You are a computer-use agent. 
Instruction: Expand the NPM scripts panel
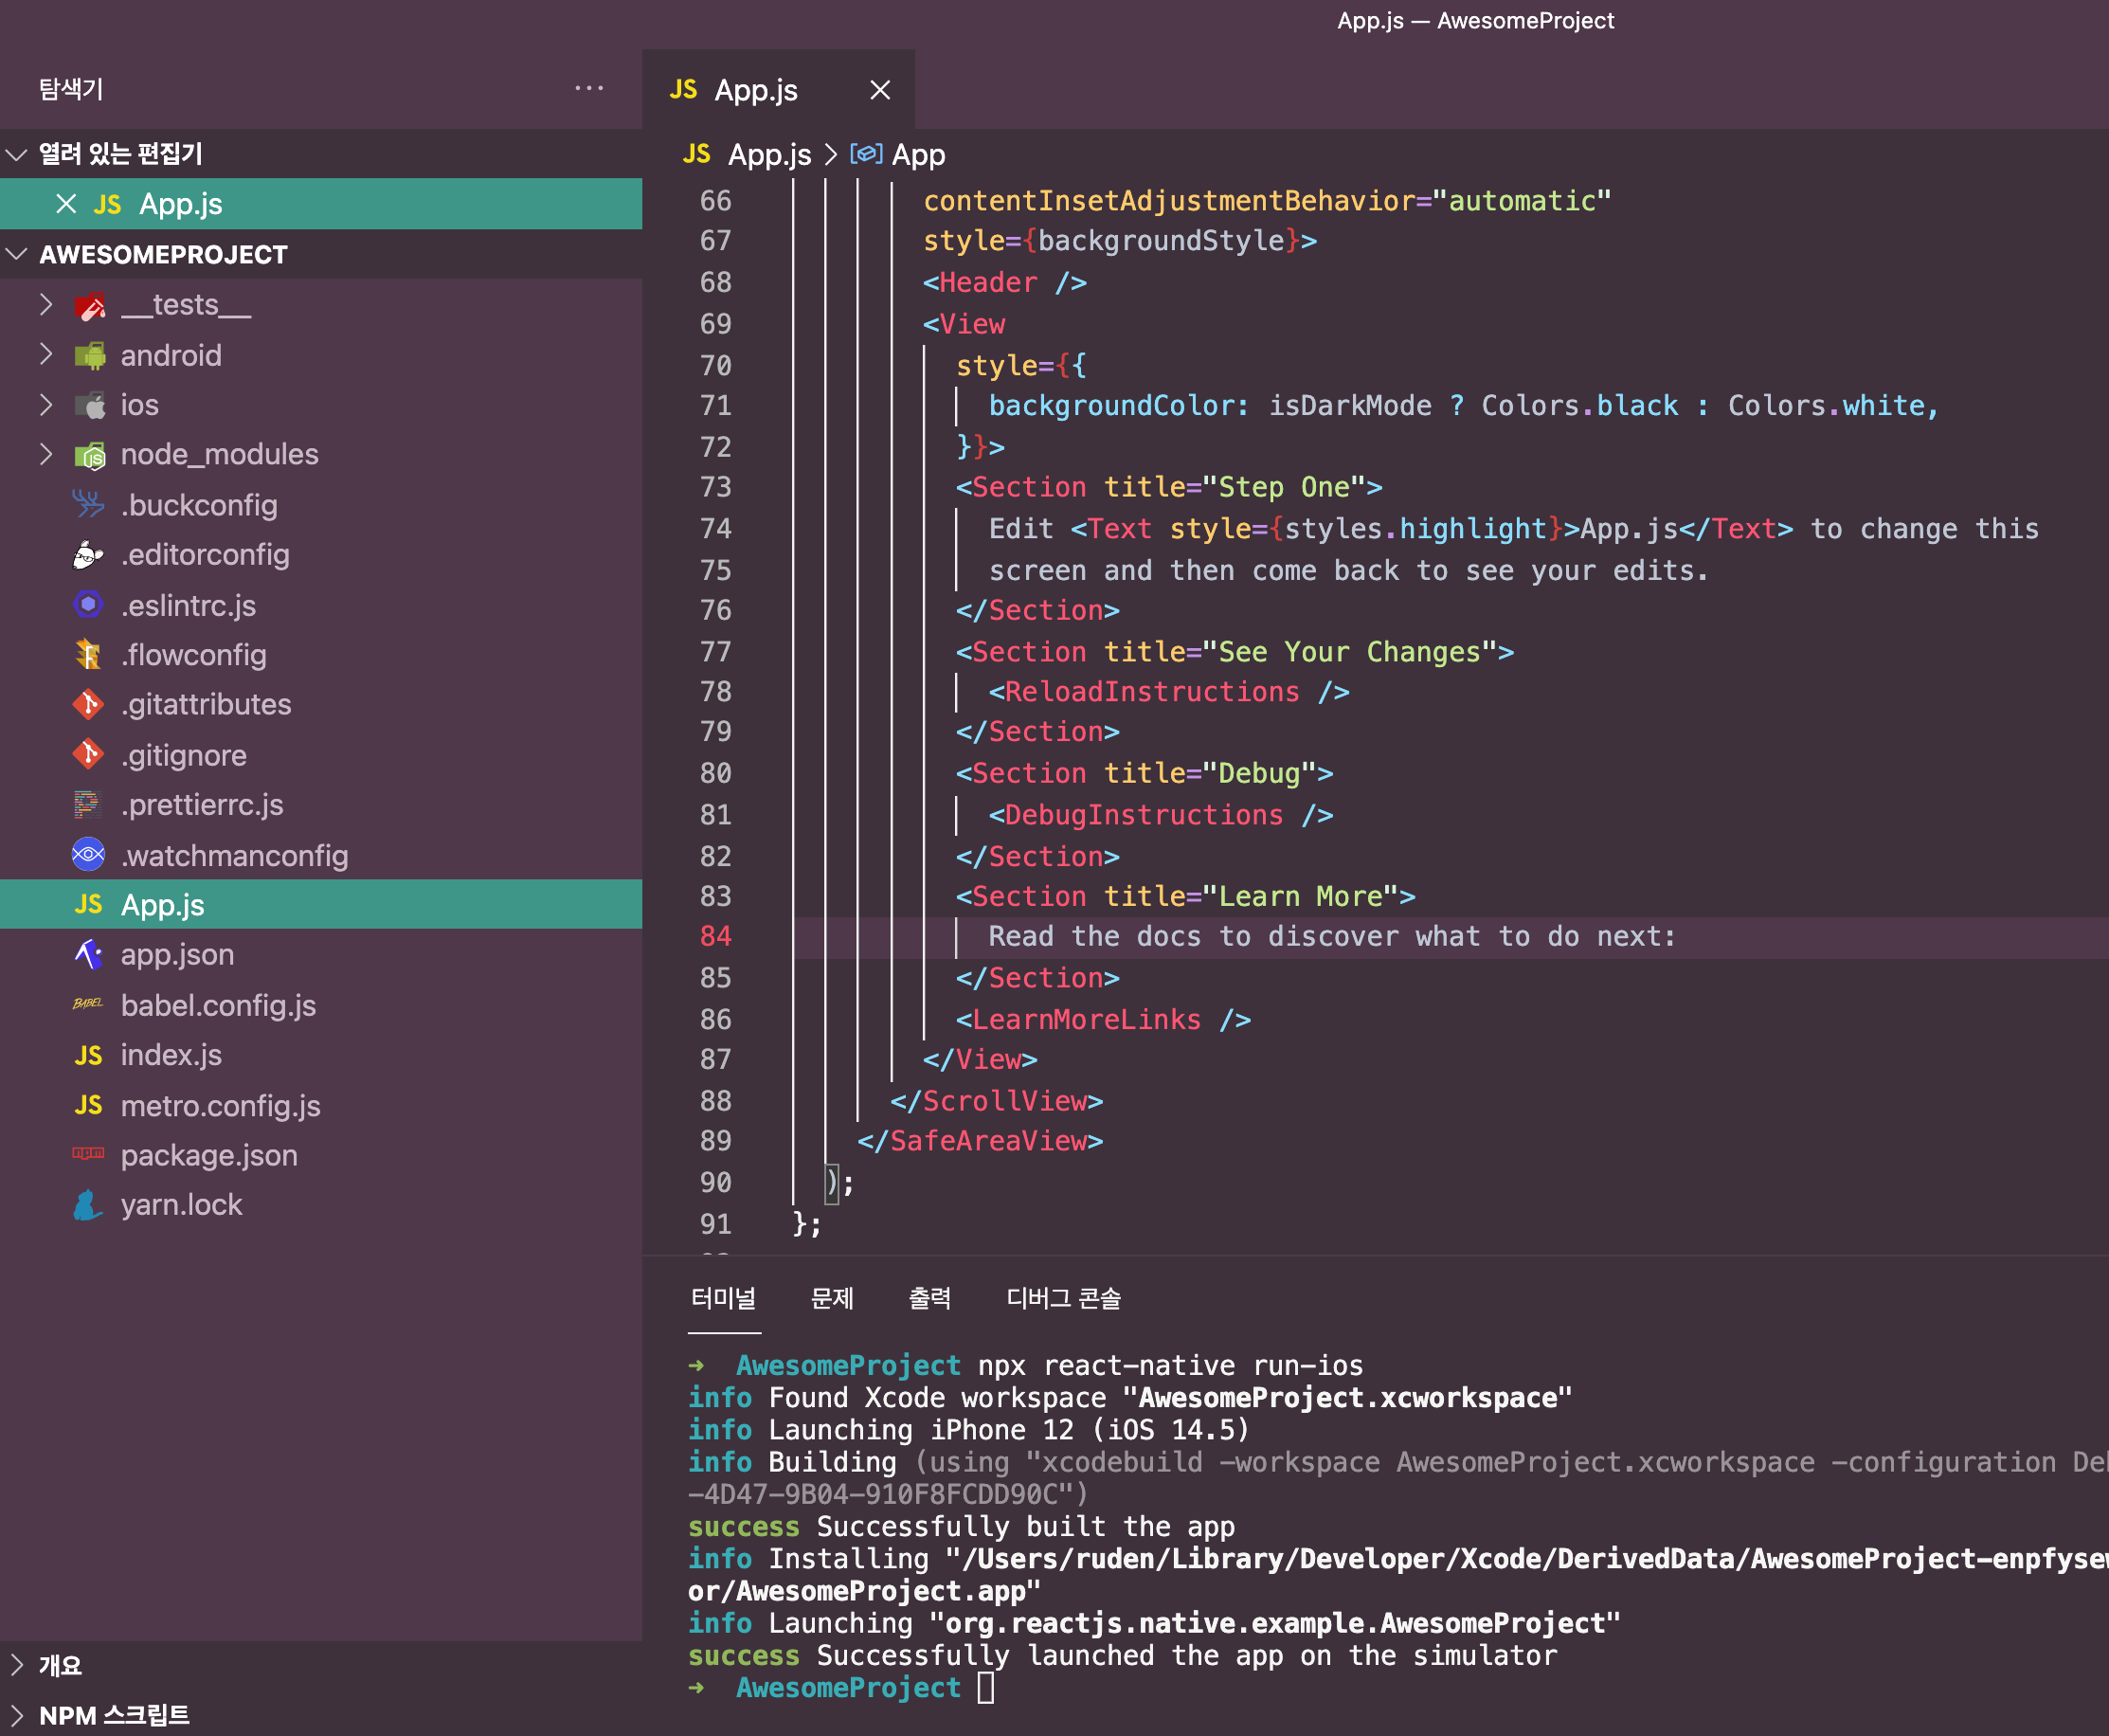point(16,1715)
